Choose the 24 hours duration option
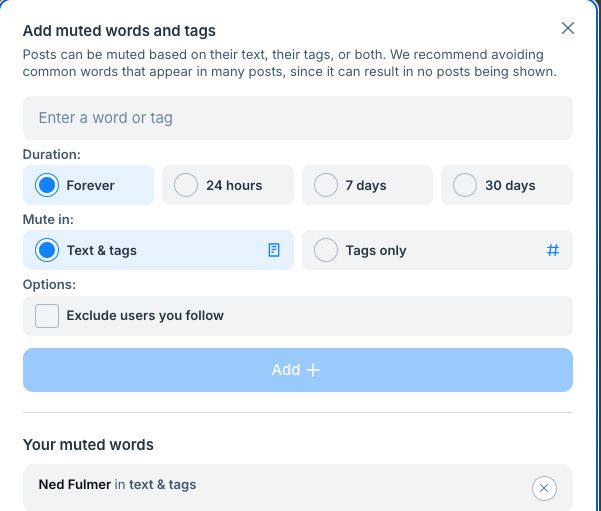This screenshot has width=601, height=511. click(x=186, y=185)
